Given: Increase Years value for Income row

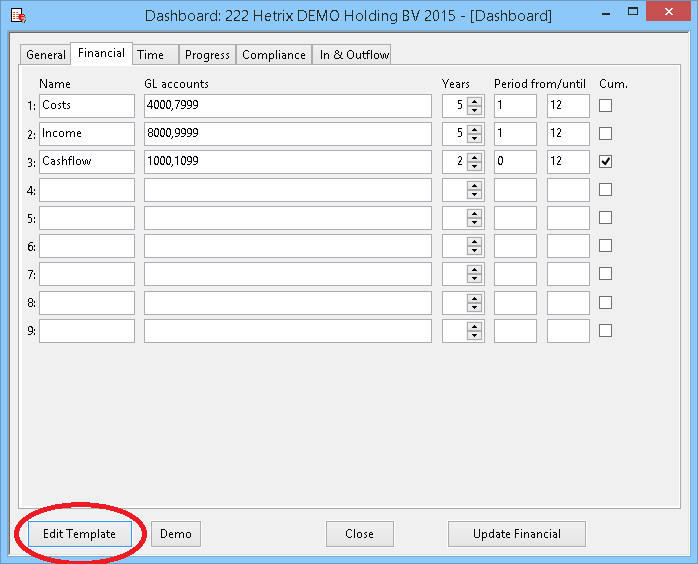Looking at the screenshot, I should (x=475, y=129).
